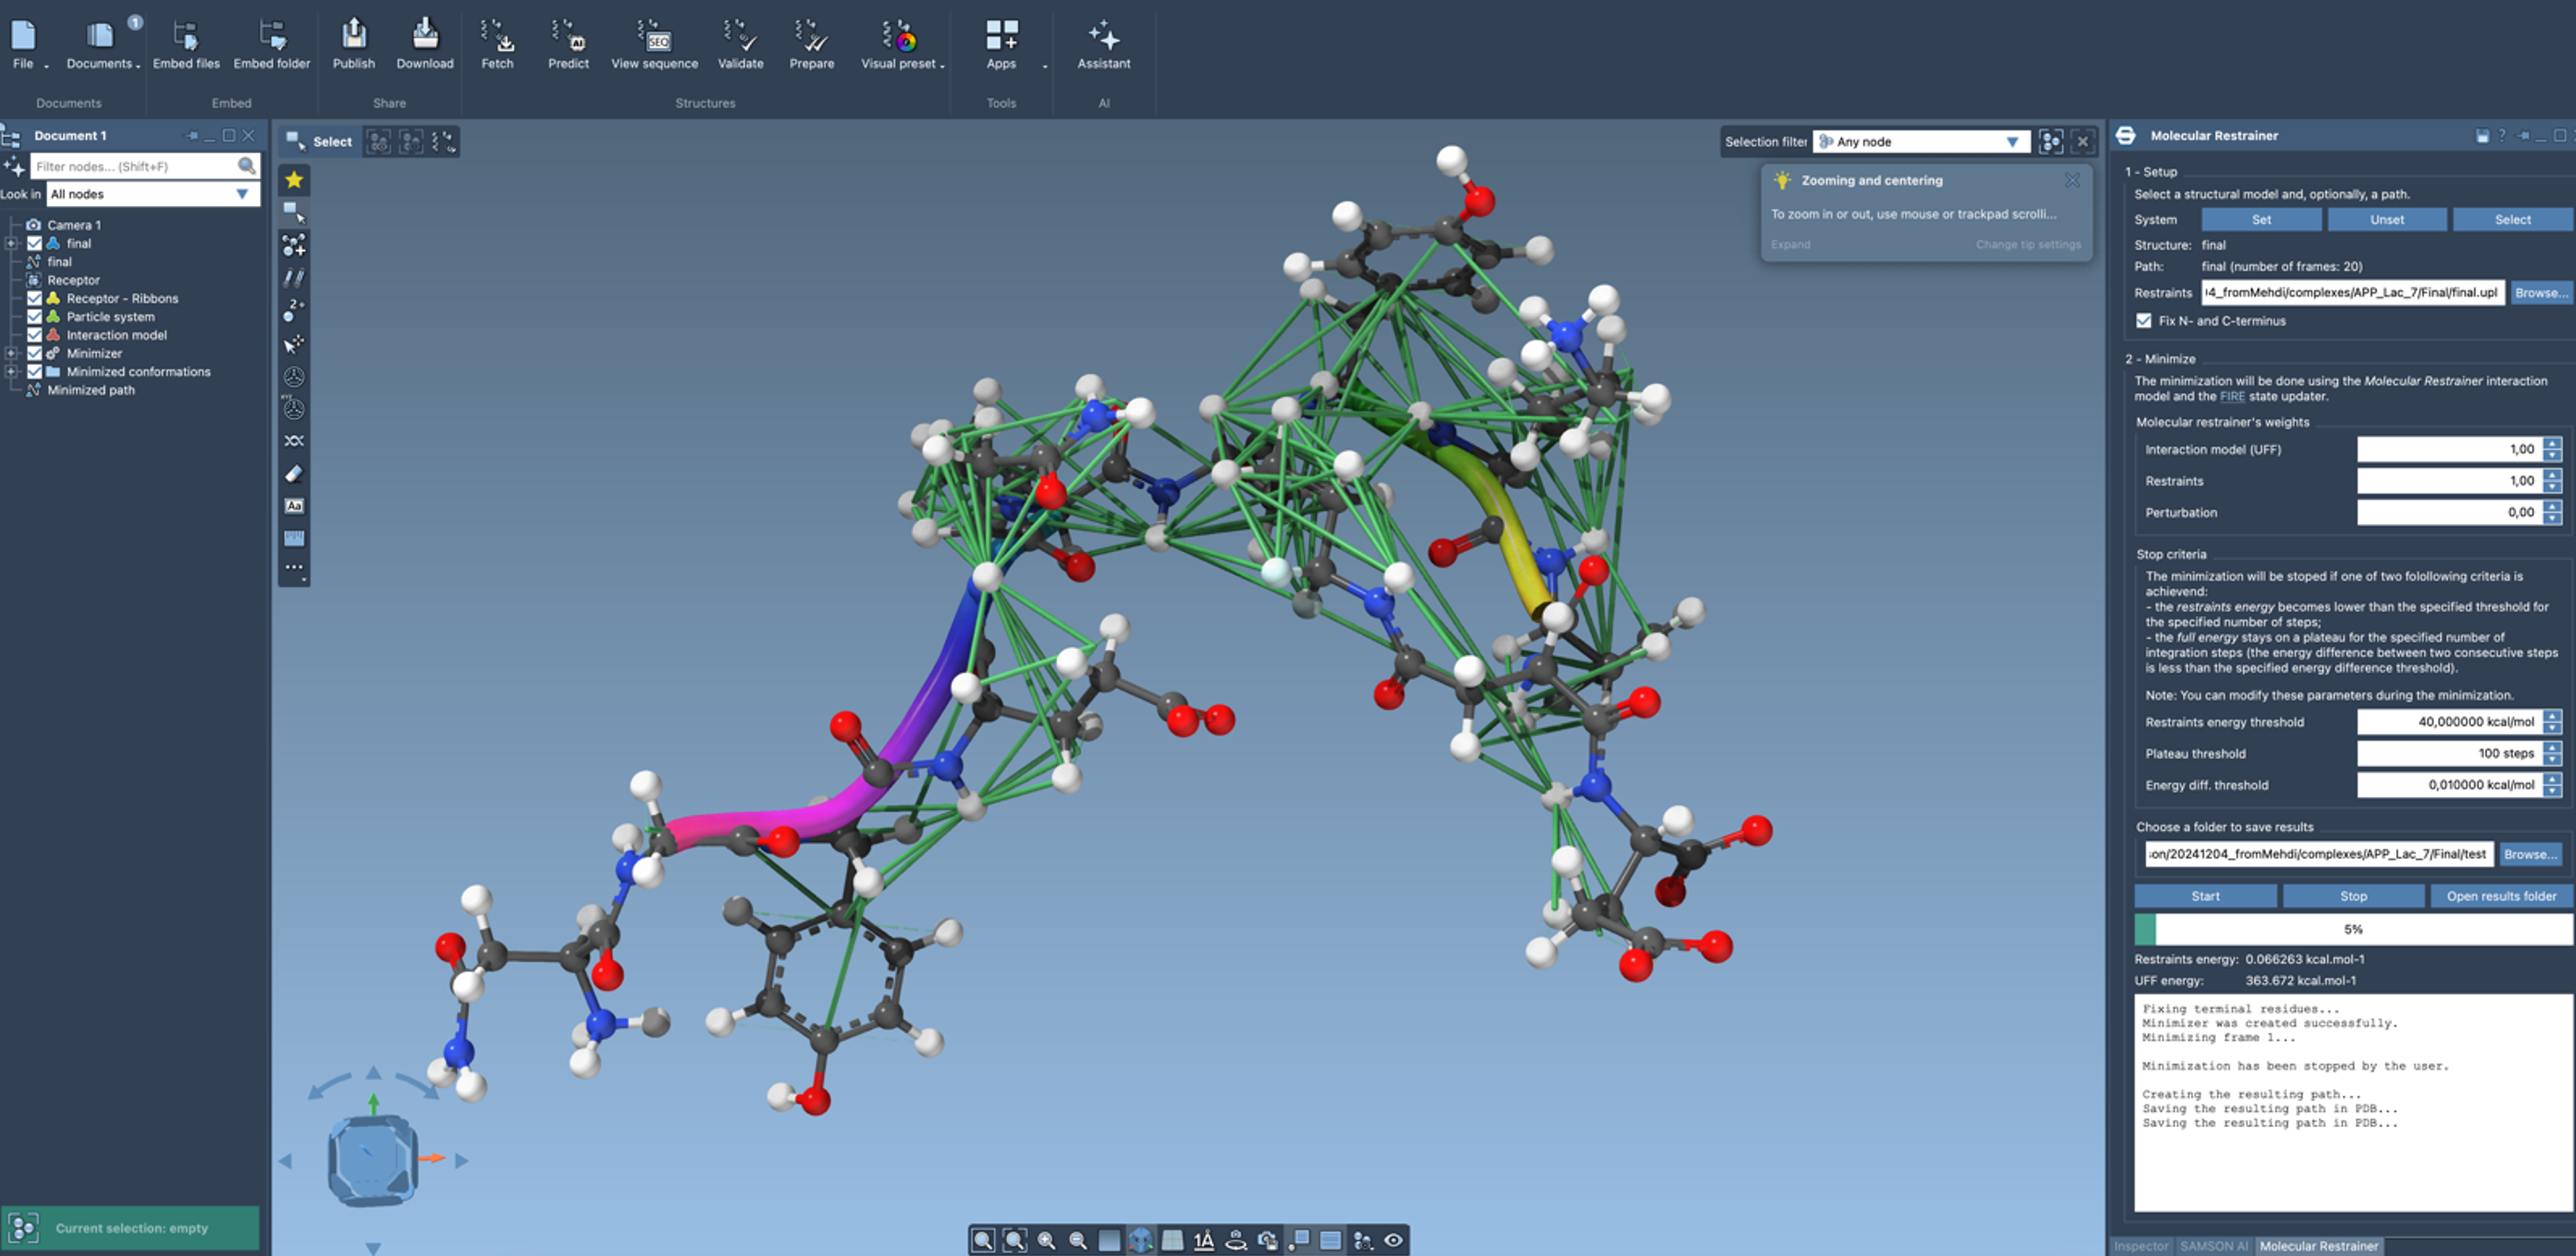Uncheck Fix N- and C-terminus checkbox
The image size is (2576, 1256).
coord(2144,321)
